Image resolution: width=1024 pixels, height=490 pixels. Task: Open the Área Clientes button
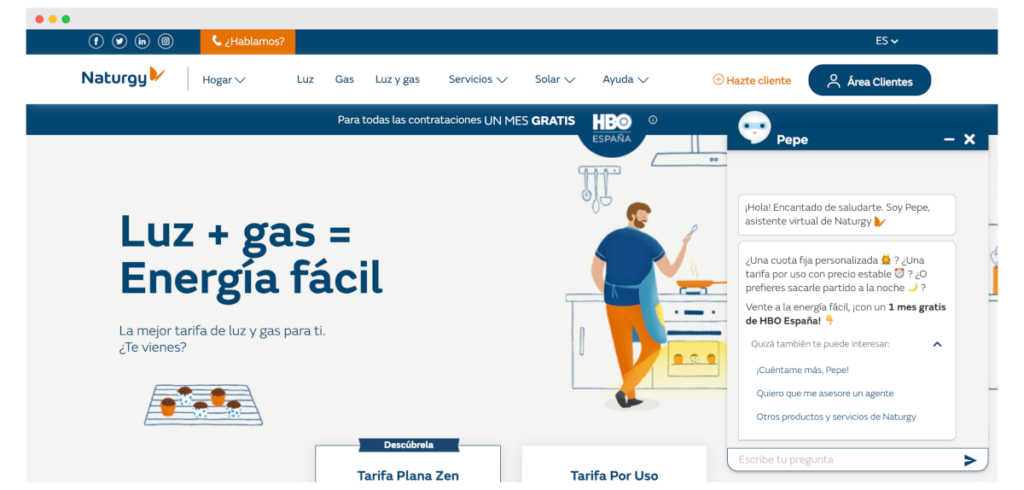(869, 80)
